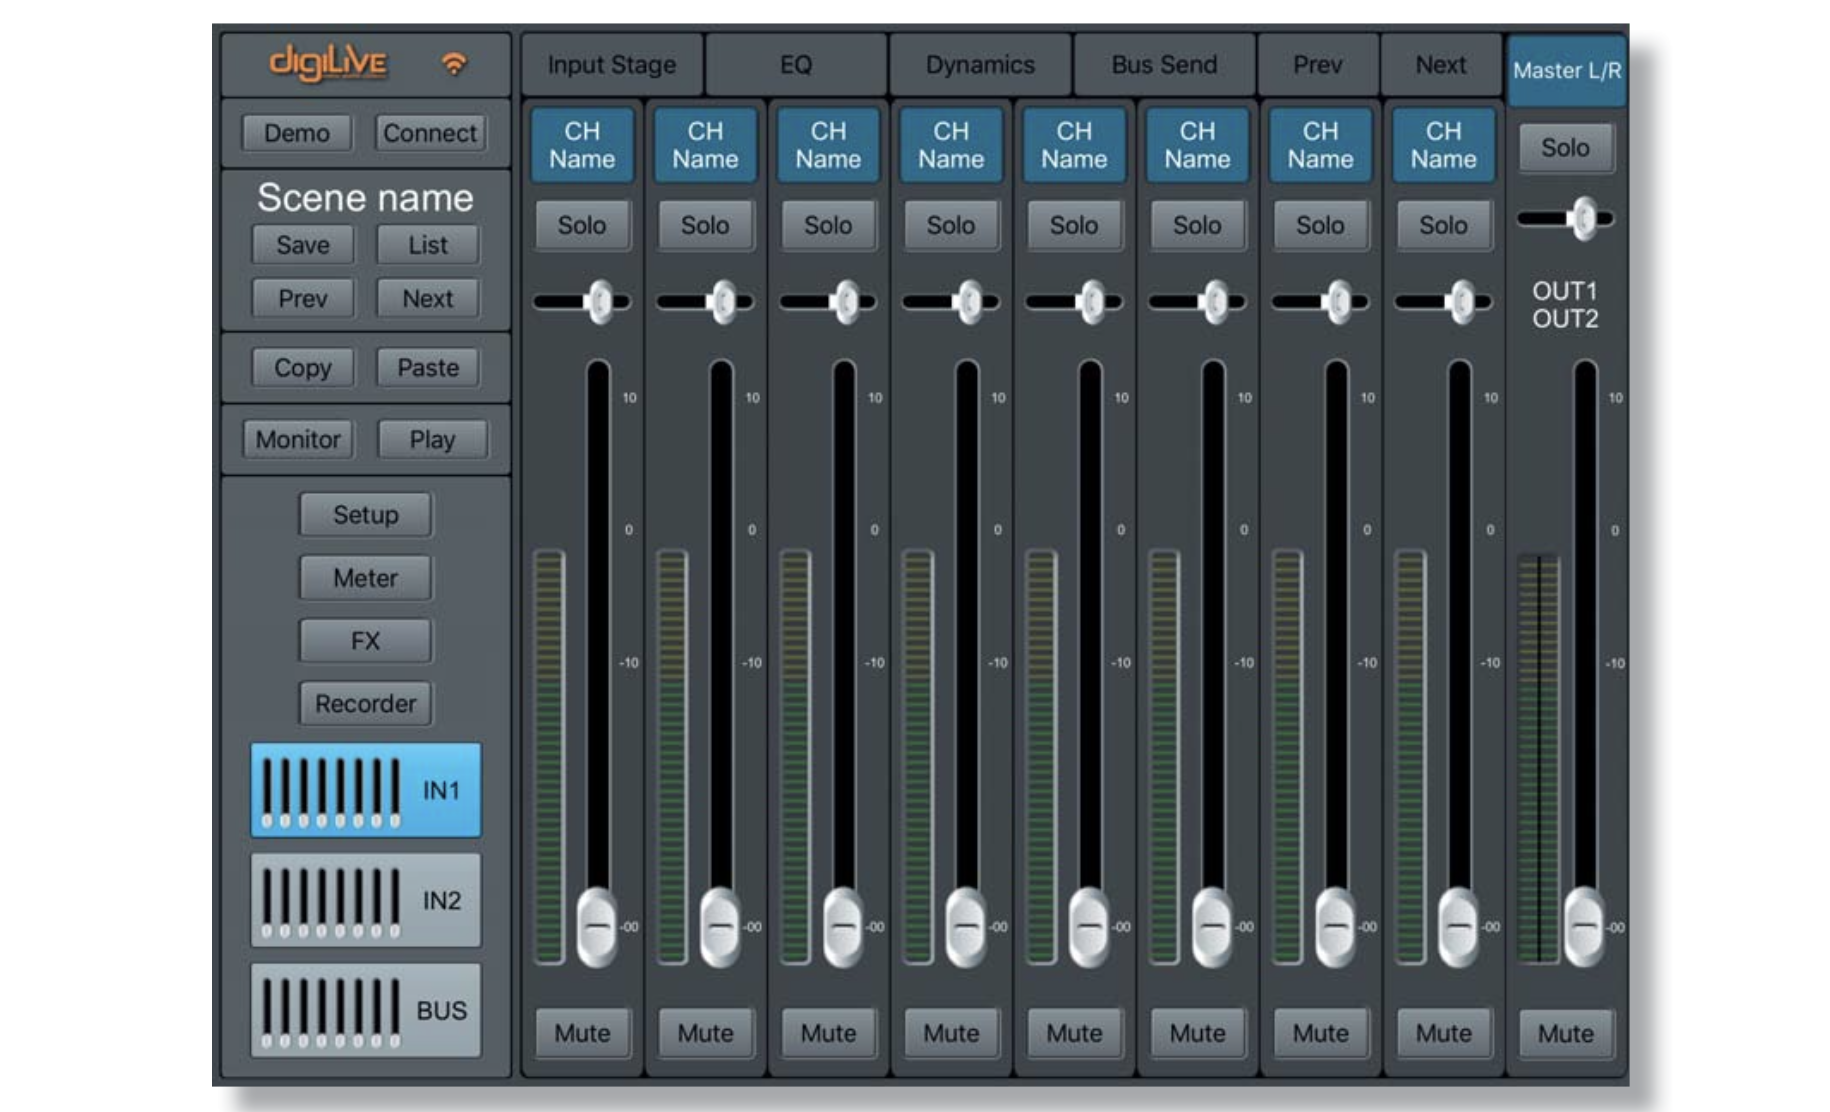1830x1112 pixels.
Task: Click the Master balance slider knob
Action: pyautogui.click(x=1583, y=219)
